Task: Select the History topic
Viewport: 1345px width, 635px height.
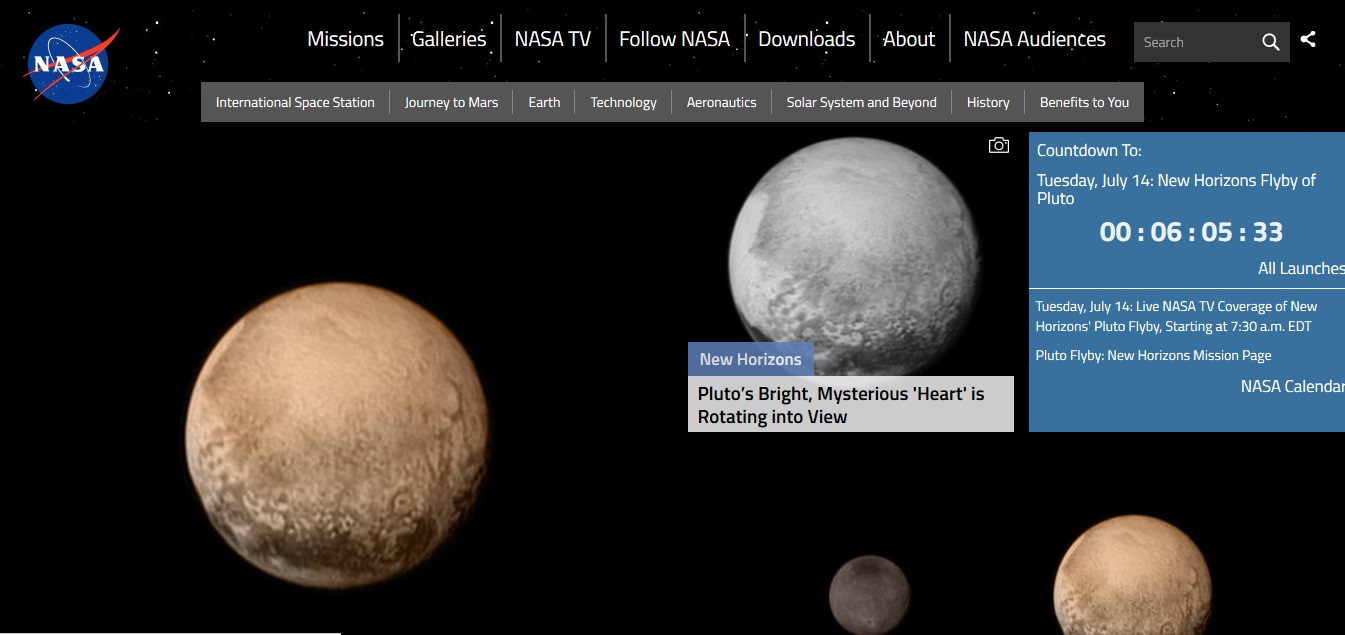Action: point(988,102)
